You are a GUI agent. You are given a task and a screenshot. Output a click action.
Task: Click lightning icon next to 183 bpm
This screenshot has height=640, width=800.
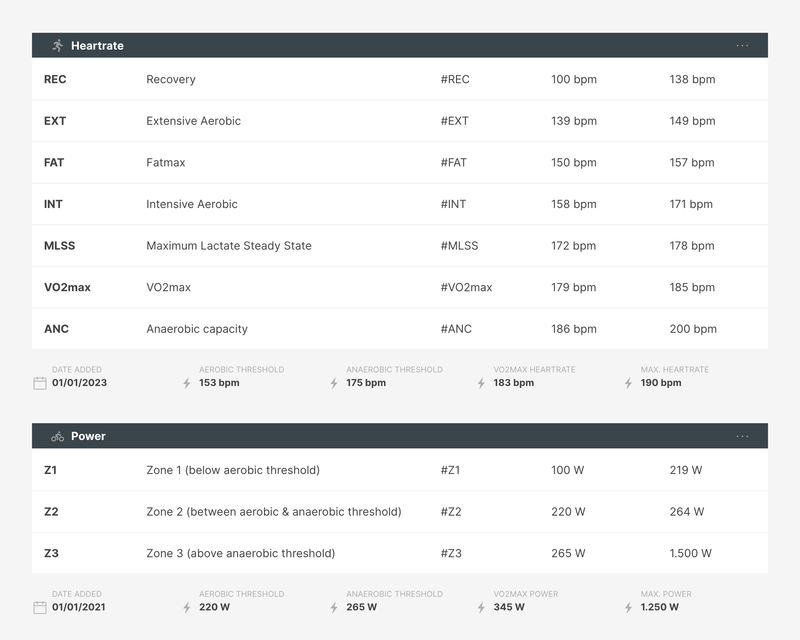(x=482, y=383)
